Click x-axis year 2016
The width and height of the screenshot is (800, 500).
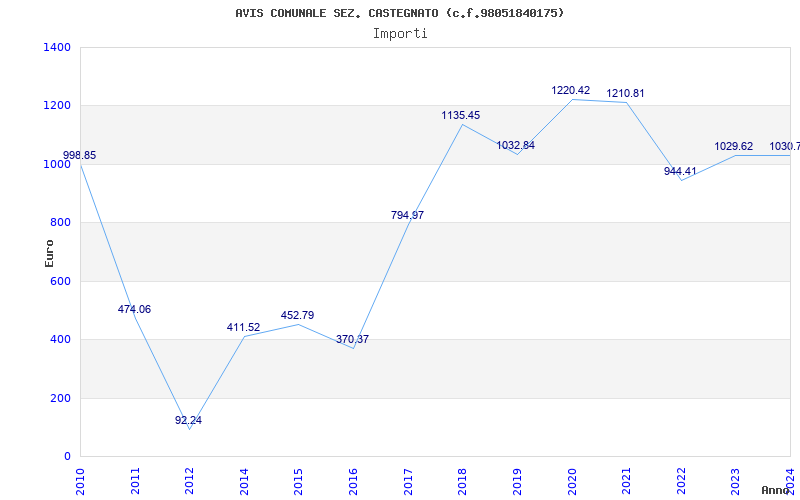point(353,481)
